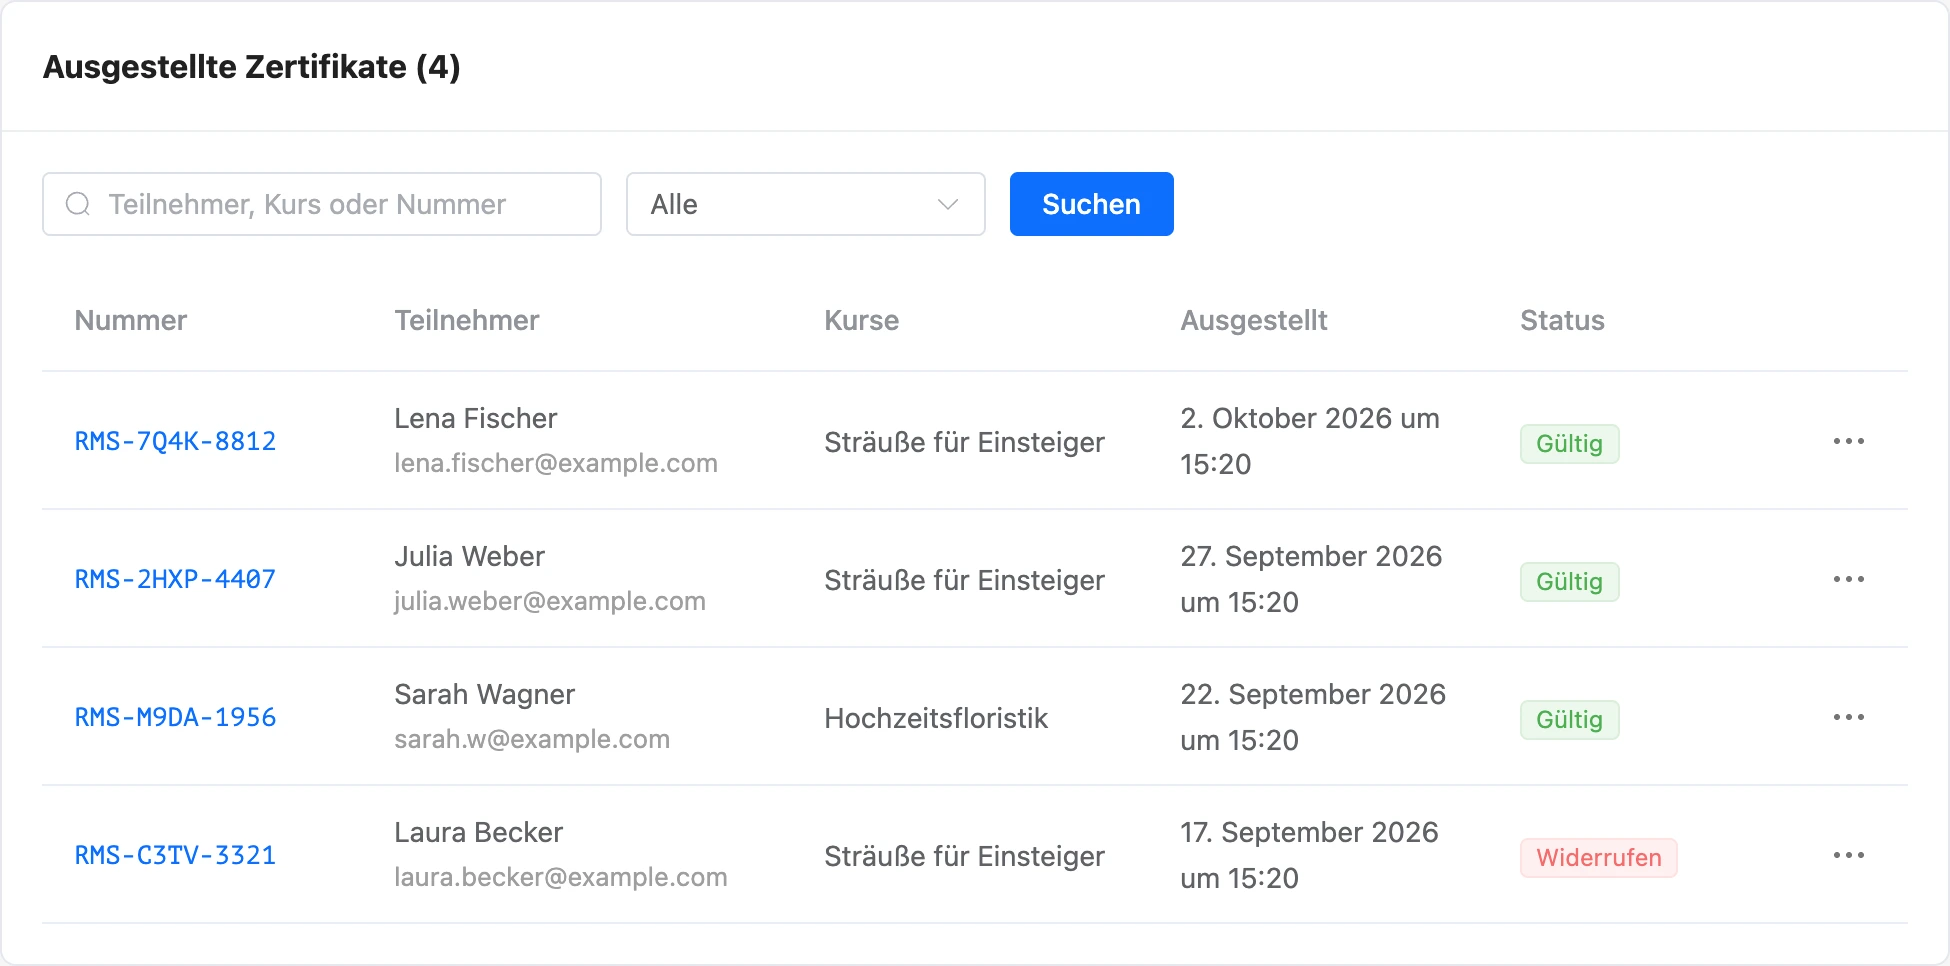Click the date 17. September 2026 um 15:20
Viewport: 1950px width, 966px height.
click(x=1309, y=855)
